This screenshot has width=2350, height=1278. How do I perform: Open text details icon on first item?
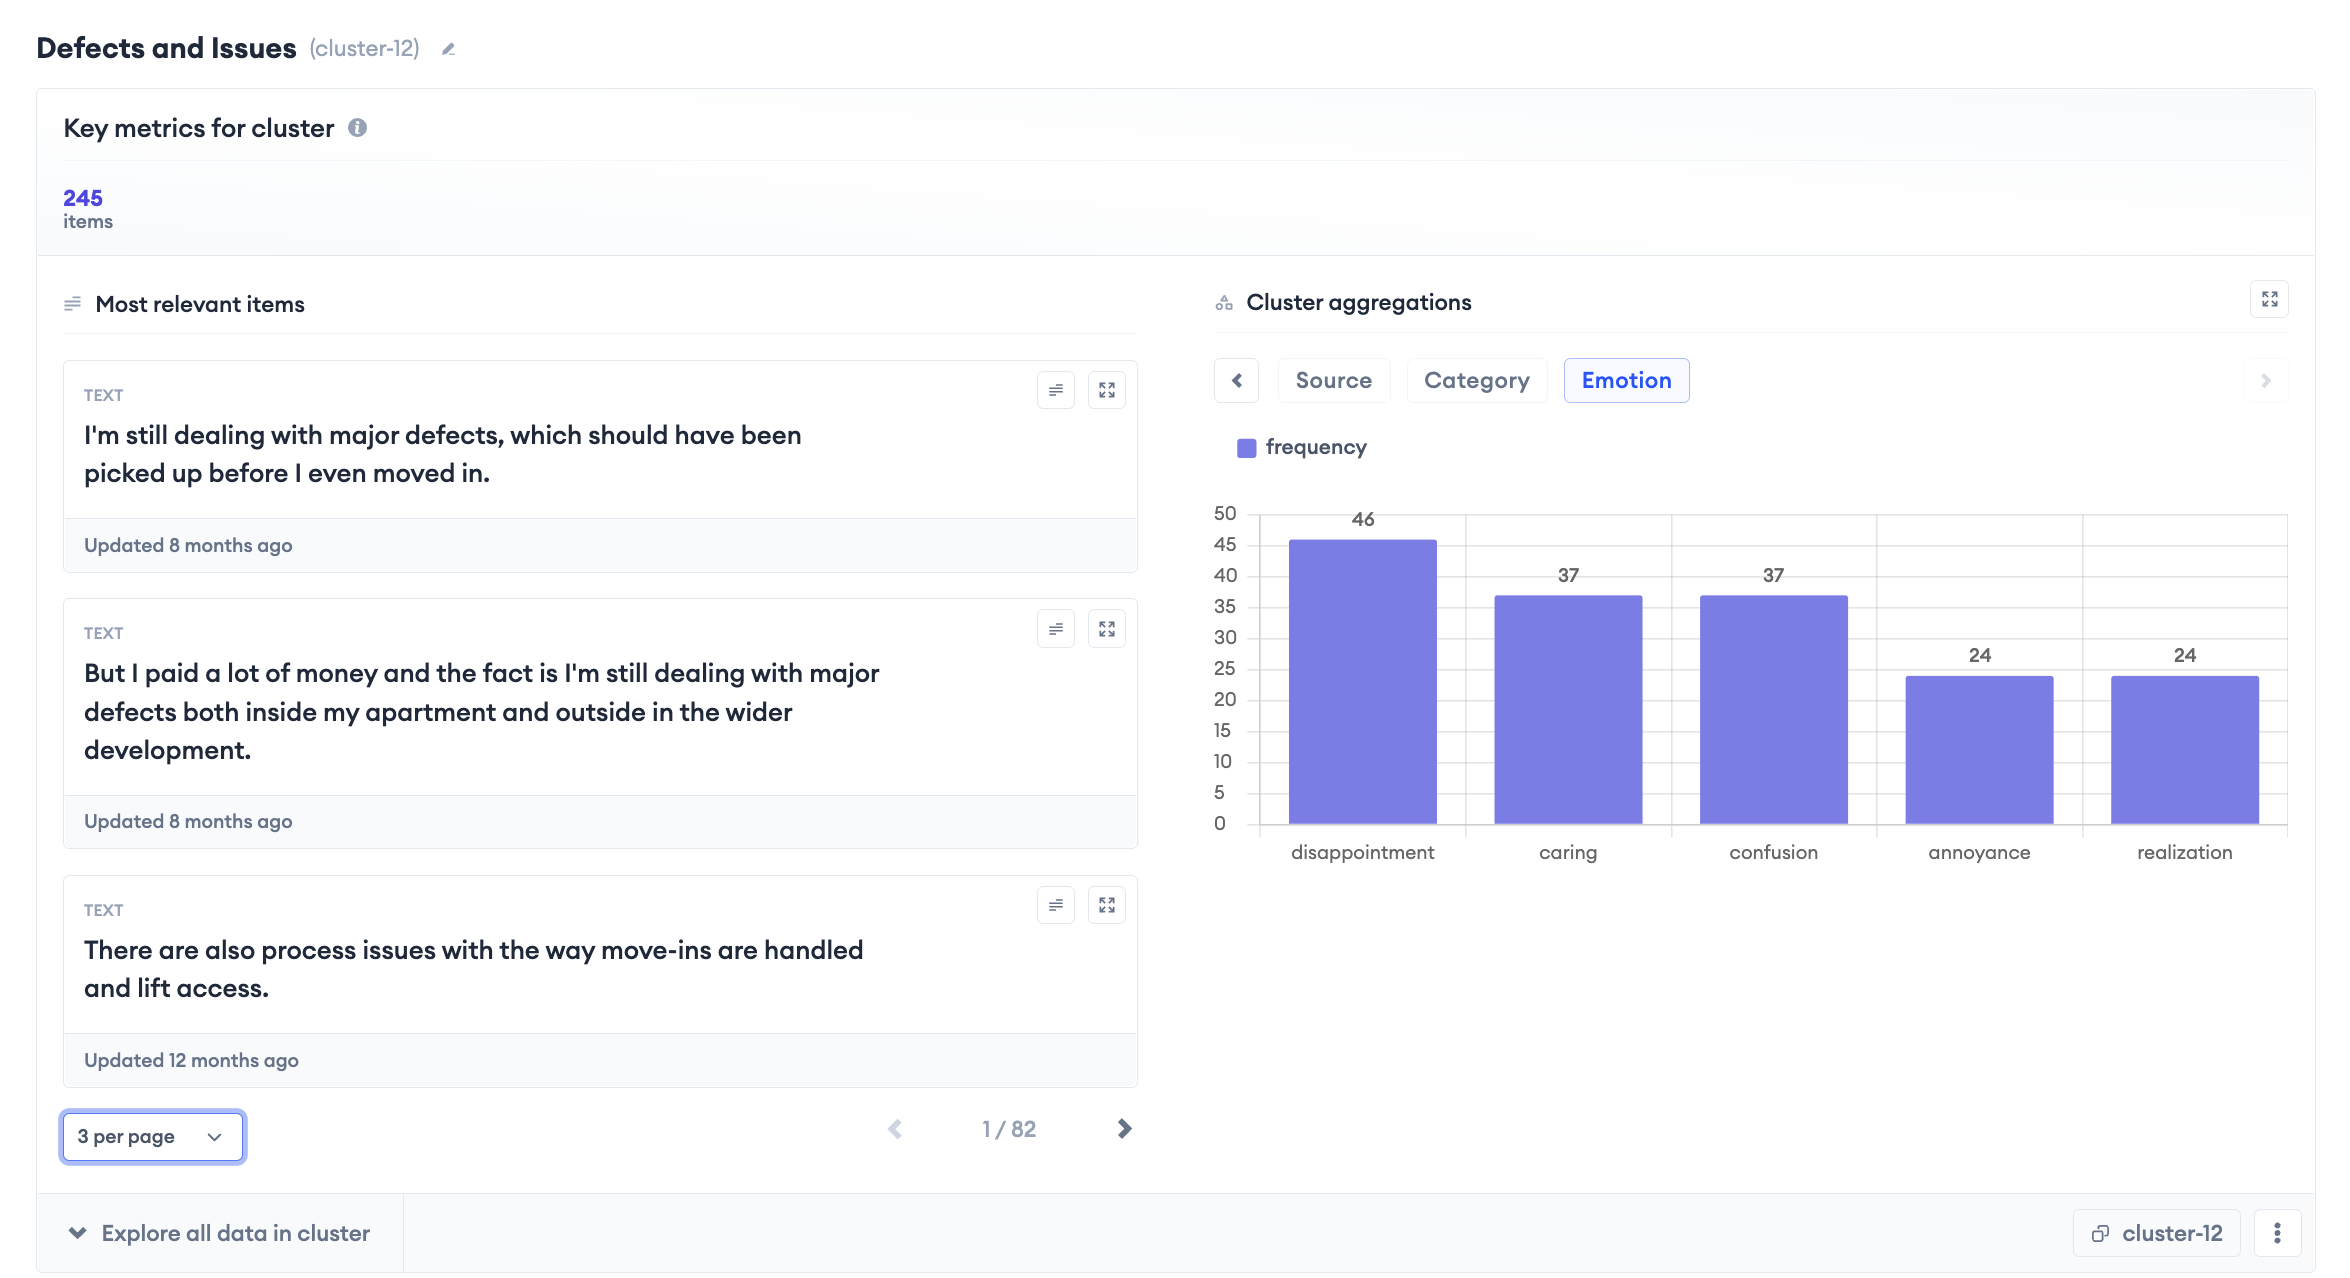tap(1055, 391)
